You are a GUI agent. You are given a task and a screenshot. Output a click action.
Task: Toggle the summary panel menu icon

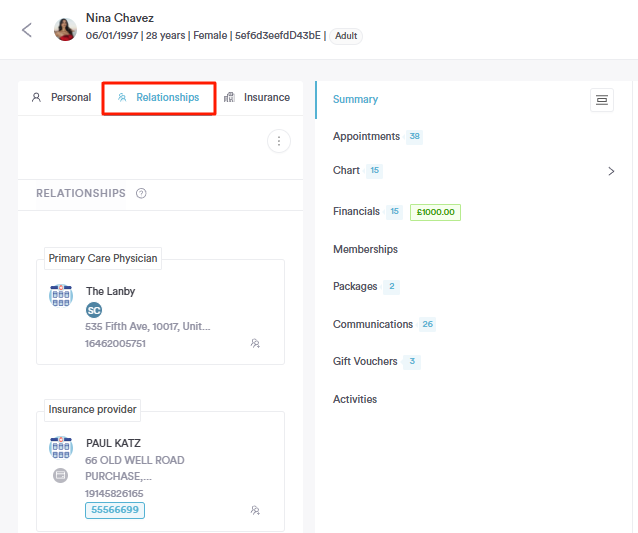pyautogui.click(x=601, y=99)
